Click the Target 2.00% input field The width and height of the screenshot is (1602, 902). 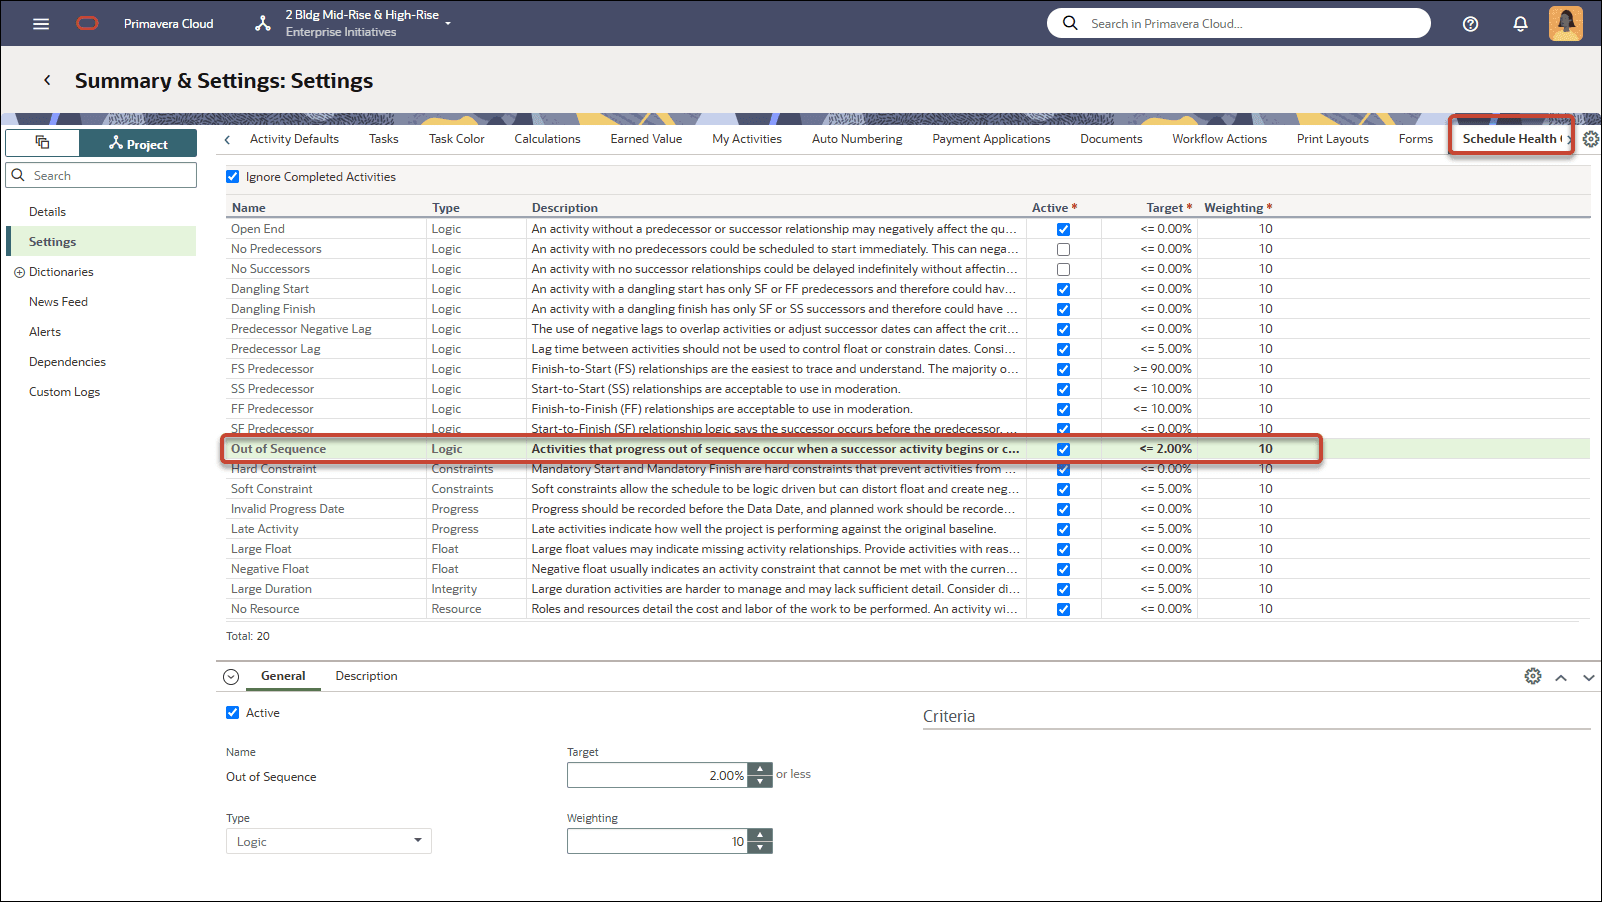(657, 775)
